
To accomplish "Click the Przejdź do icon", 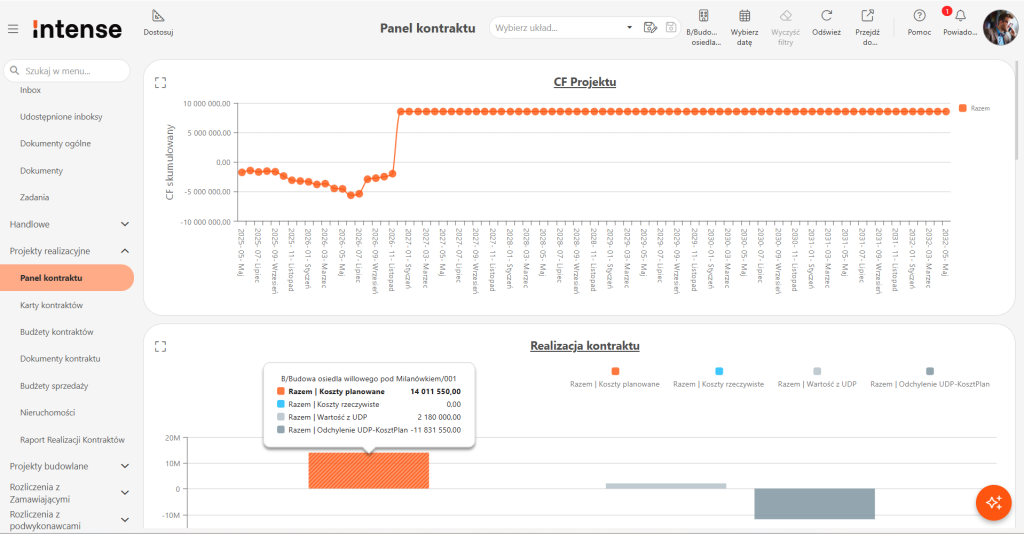I will coord(867,16).
